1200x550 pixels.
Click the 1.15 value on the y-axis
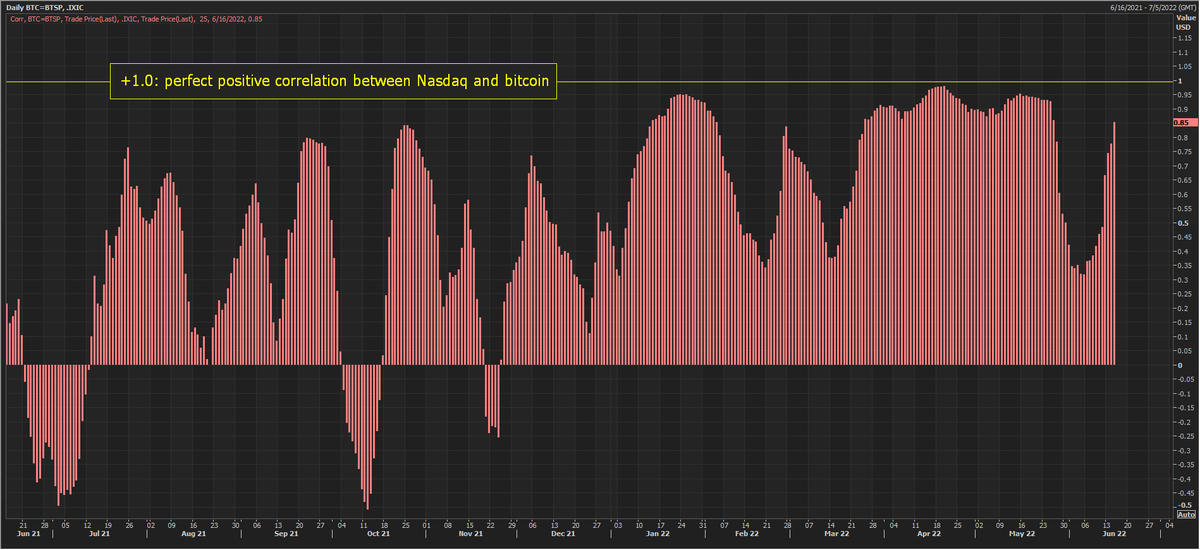(1184, 38)
